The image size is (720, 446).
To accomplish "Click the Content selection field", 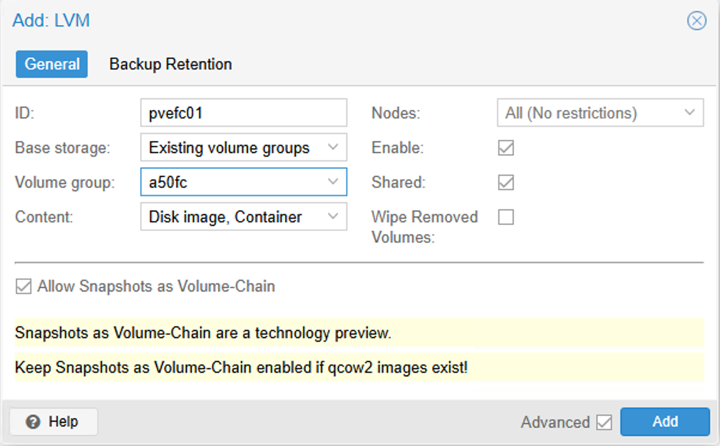I will click(230, 216).
